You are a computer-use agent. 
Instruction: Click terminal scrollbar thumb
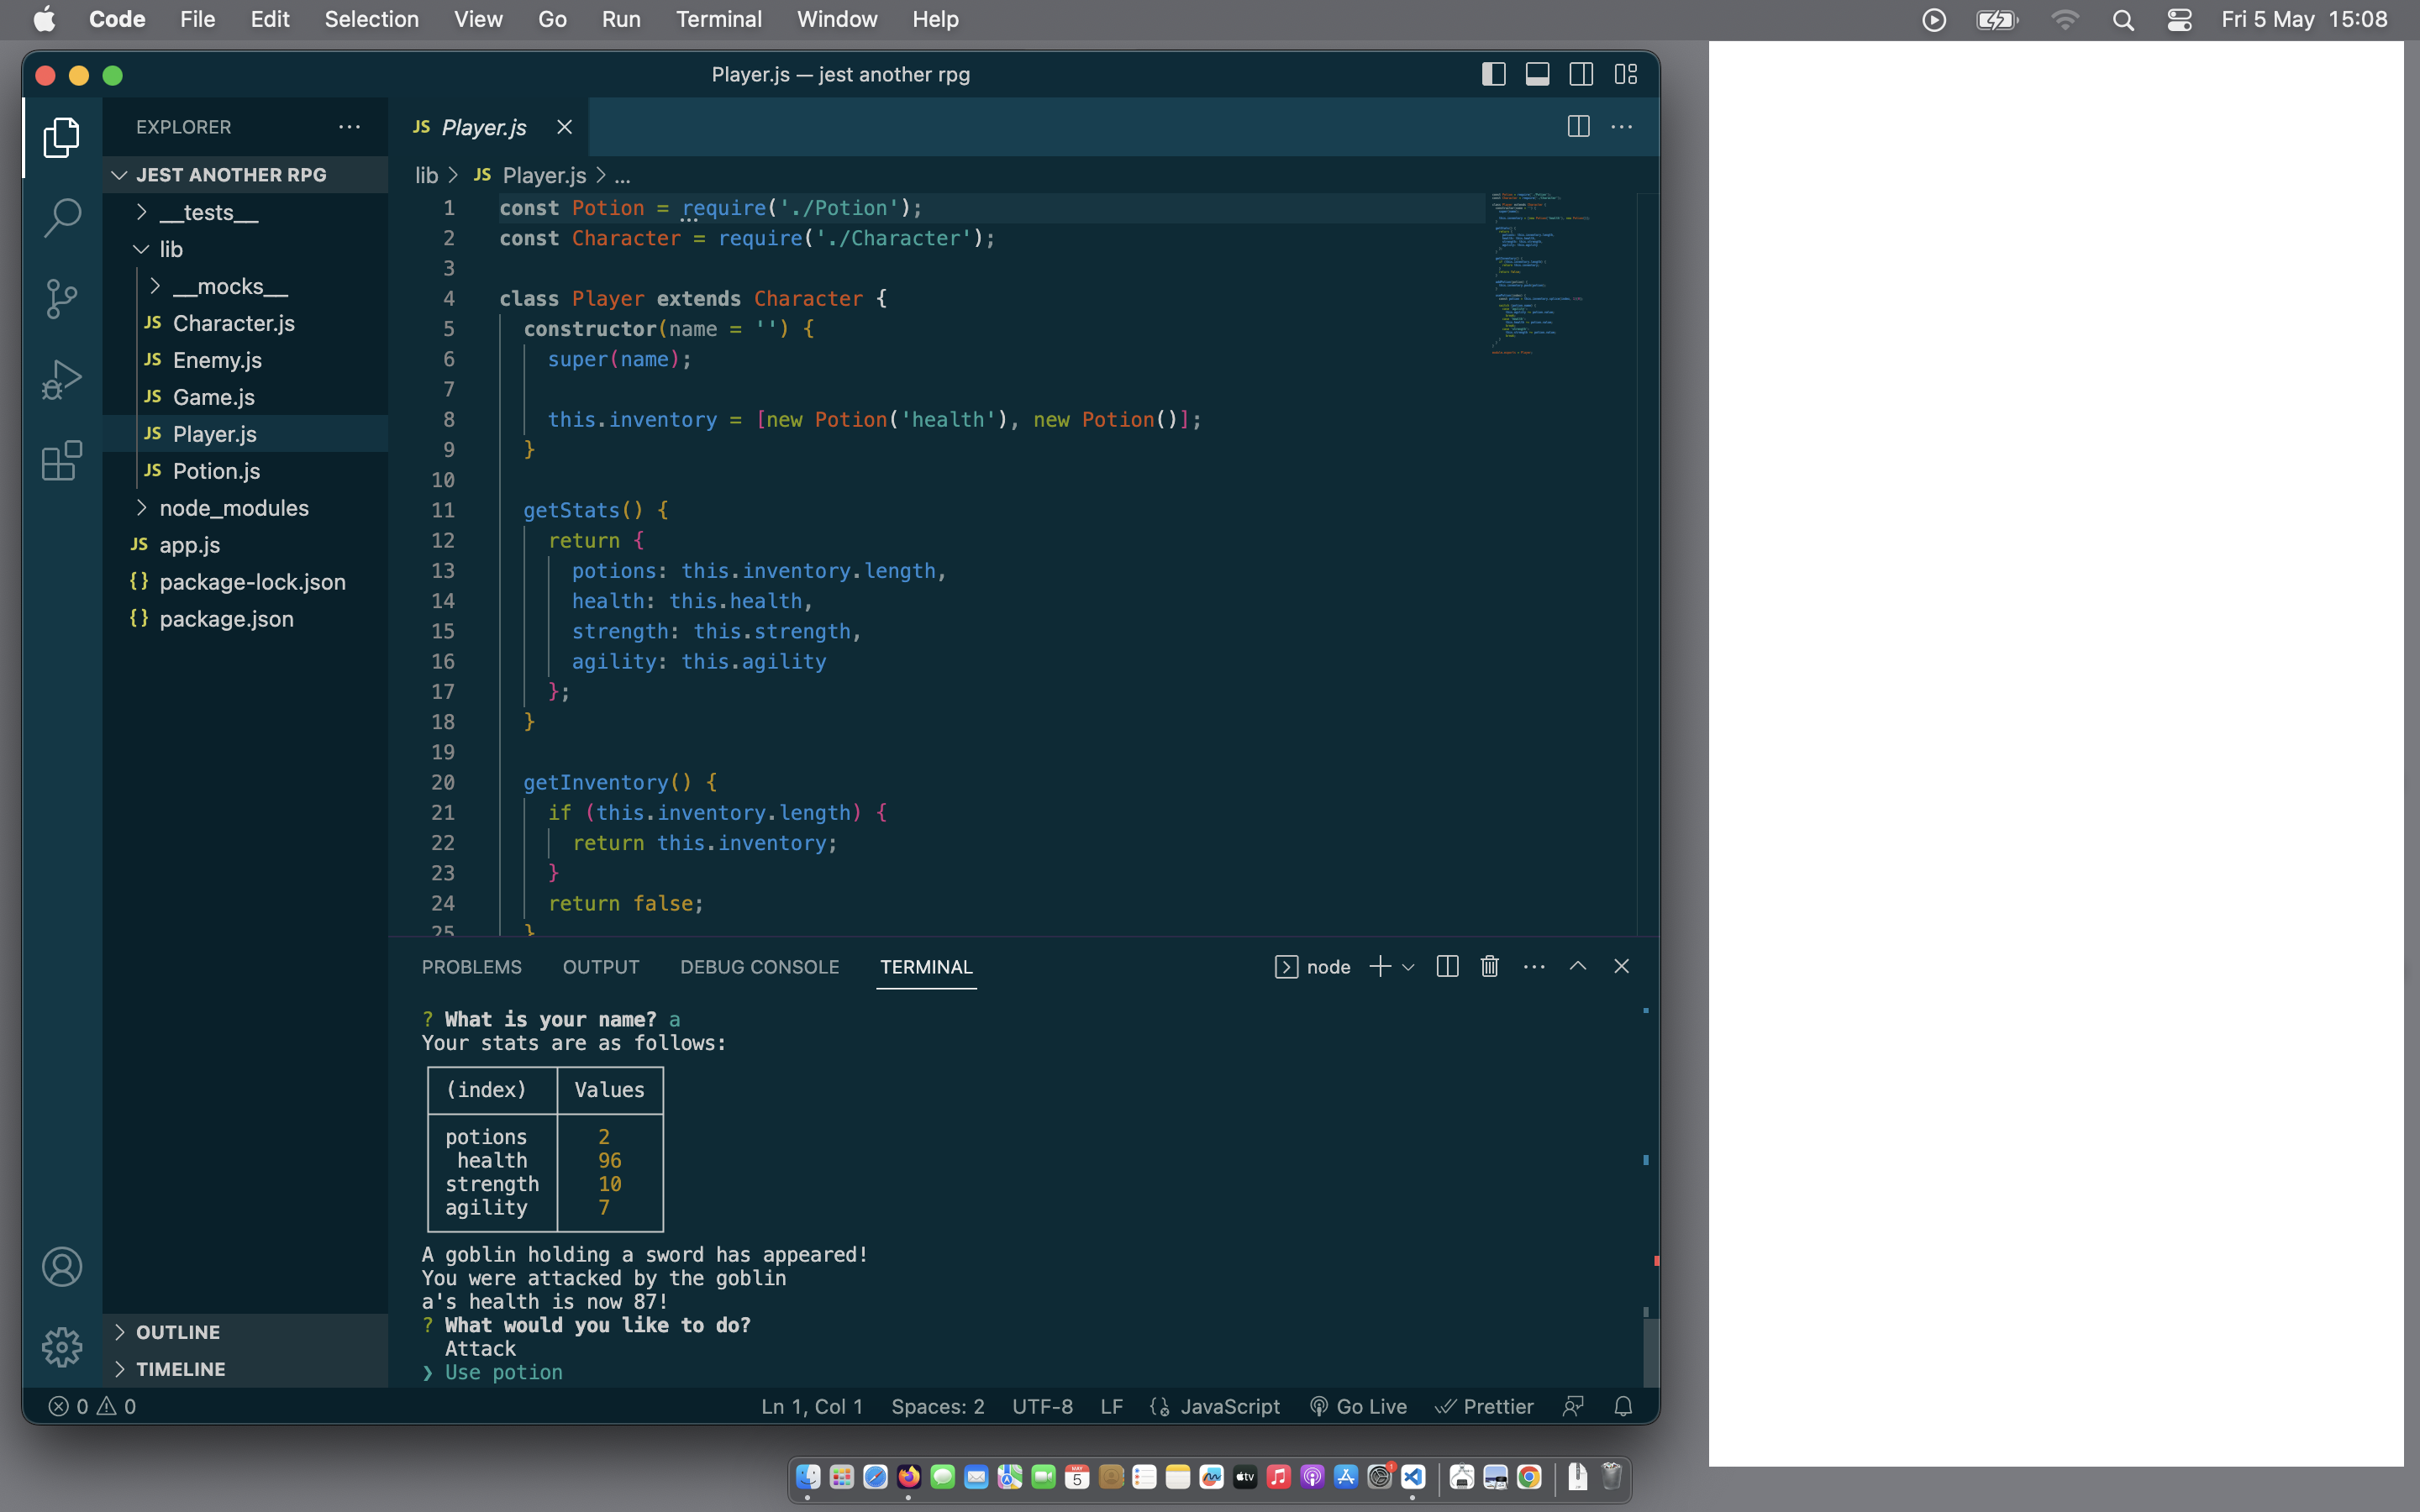[x=1651, y=1352]
